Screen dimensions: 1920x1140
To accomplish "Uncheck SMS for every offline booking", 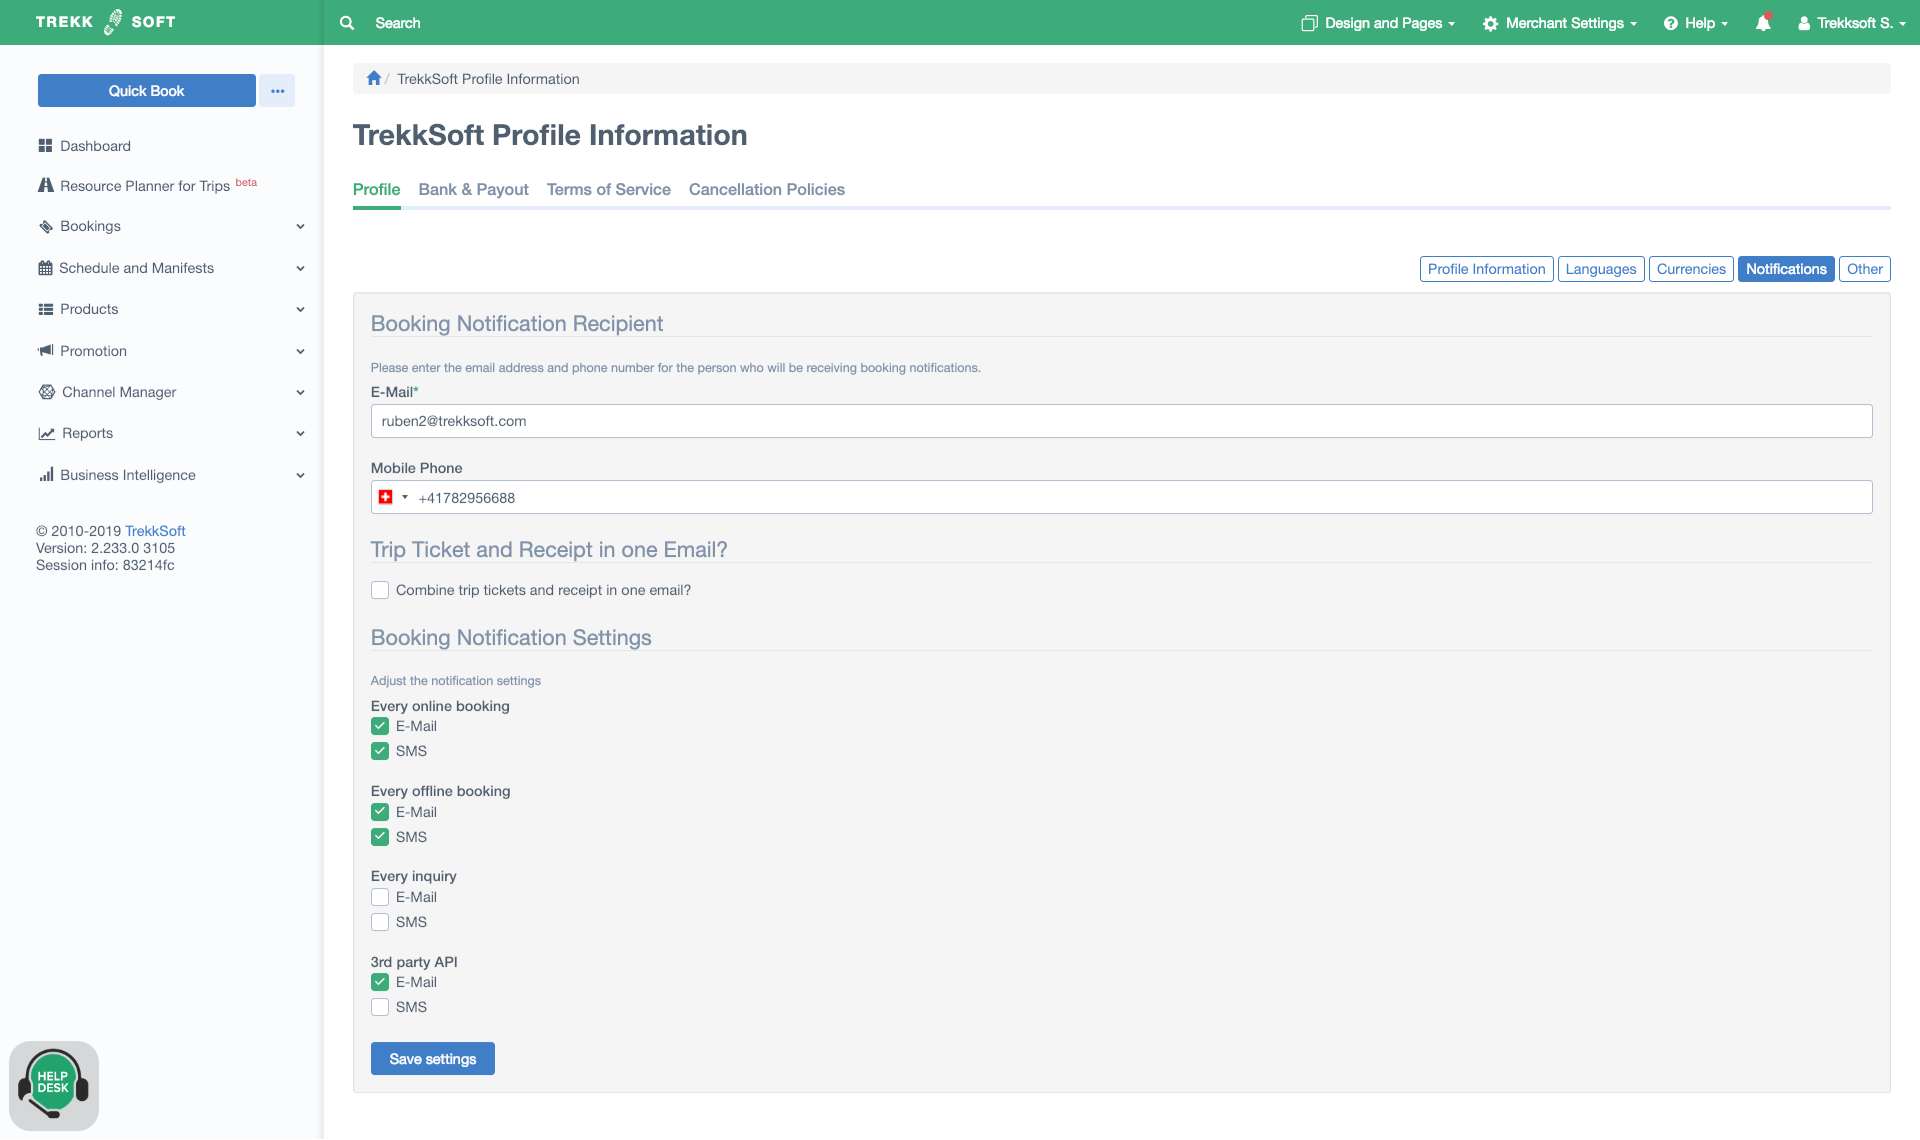I will (380, 837).
